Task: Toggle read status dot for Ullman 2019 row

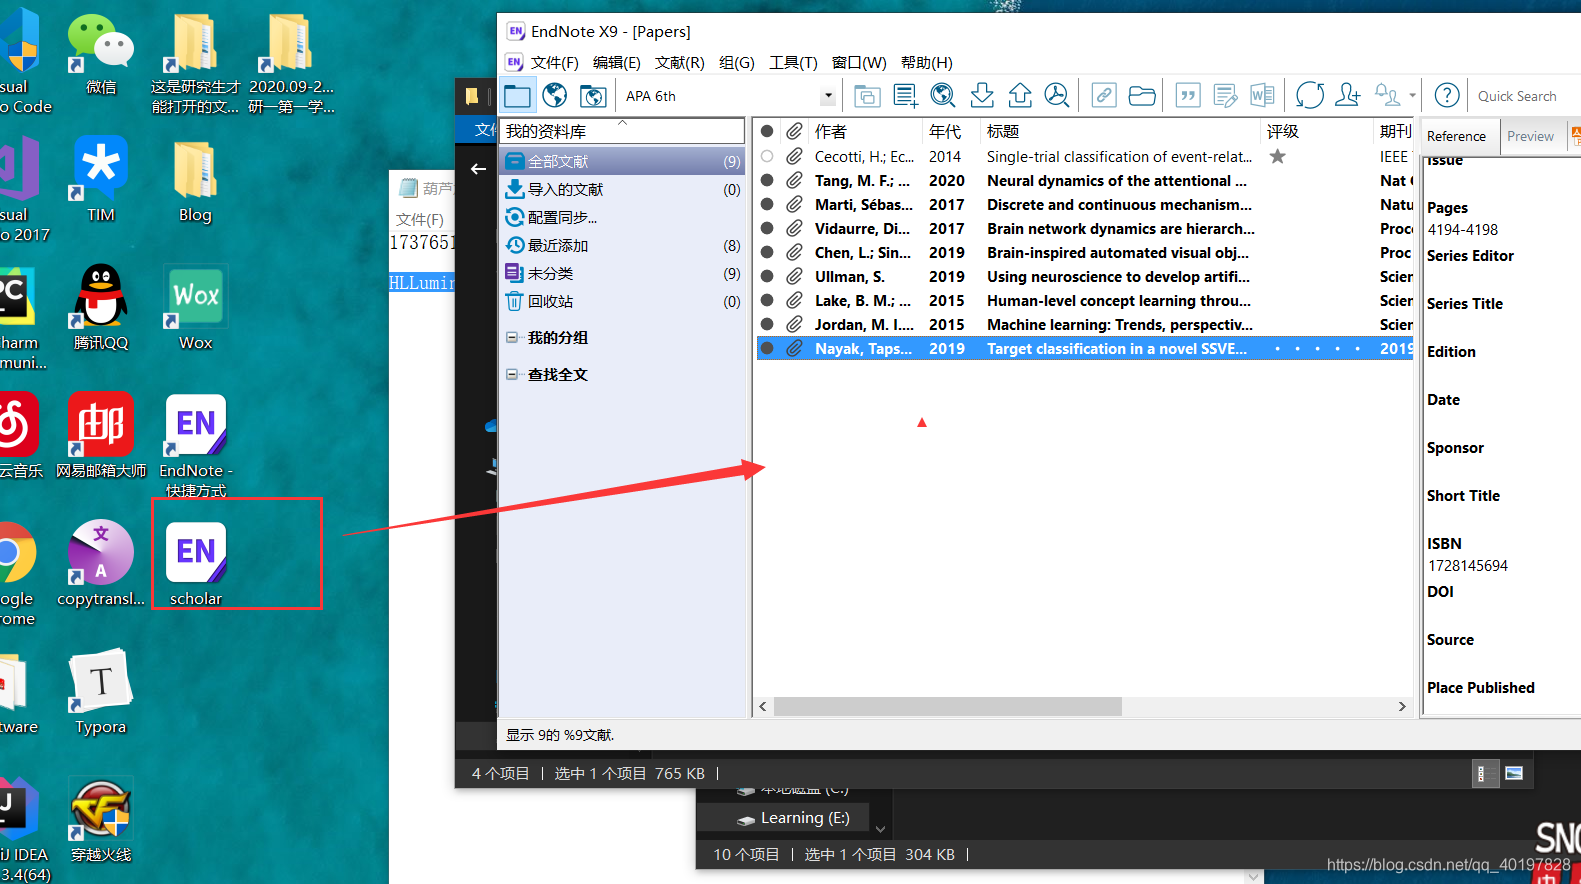Action: (767, 276)
